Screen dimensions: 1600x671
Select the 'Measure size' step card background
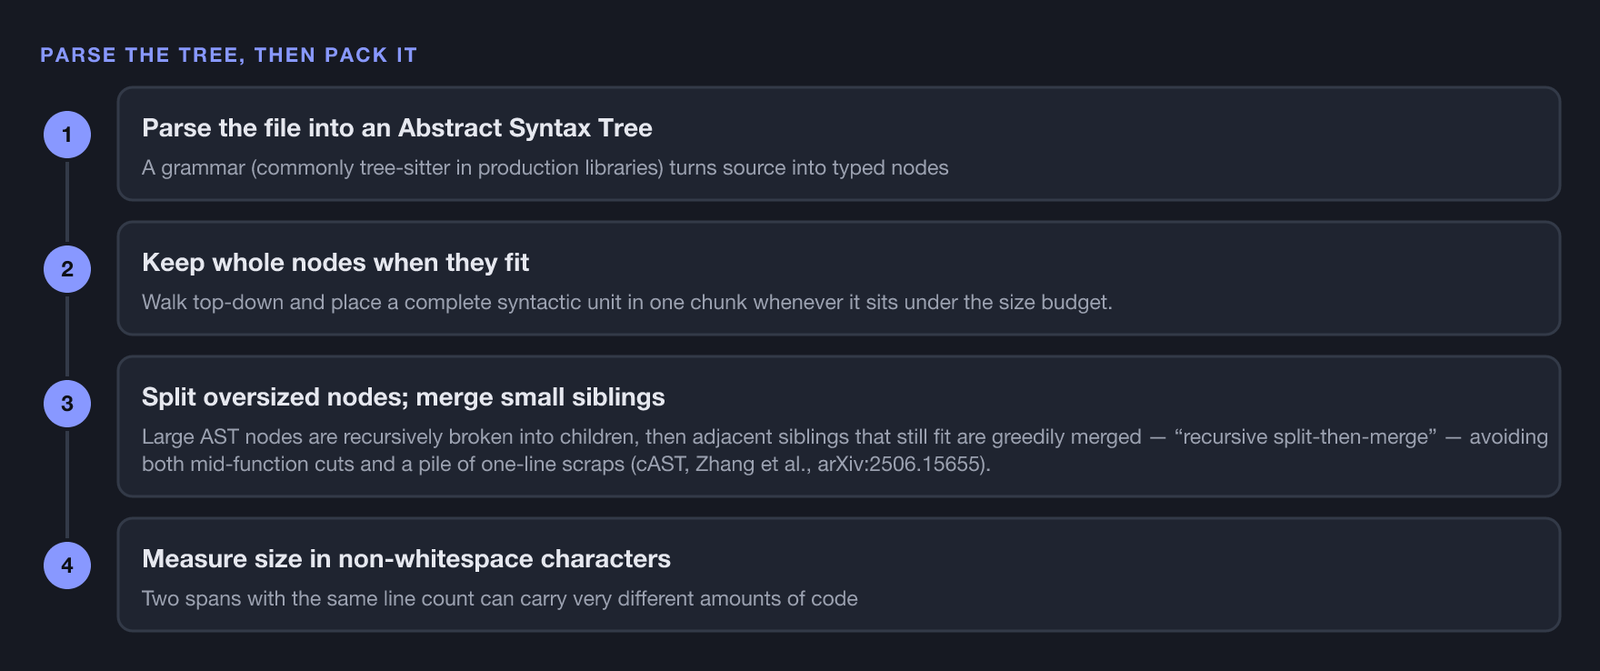tap(839, 575)
